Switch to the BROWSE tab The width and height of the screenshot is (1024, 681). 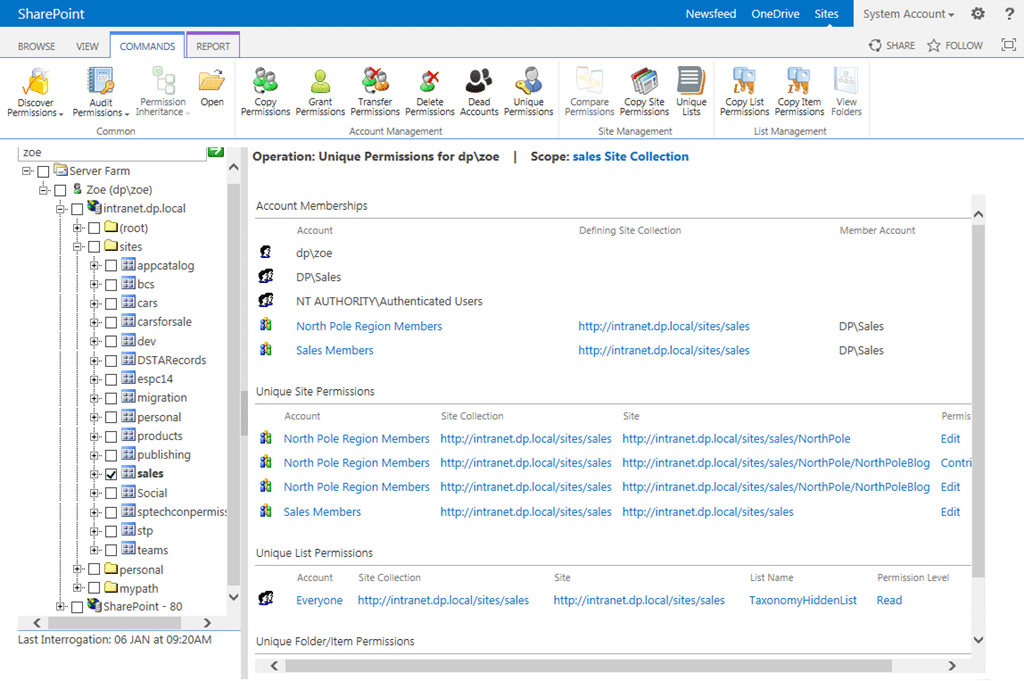pos(37,46)
